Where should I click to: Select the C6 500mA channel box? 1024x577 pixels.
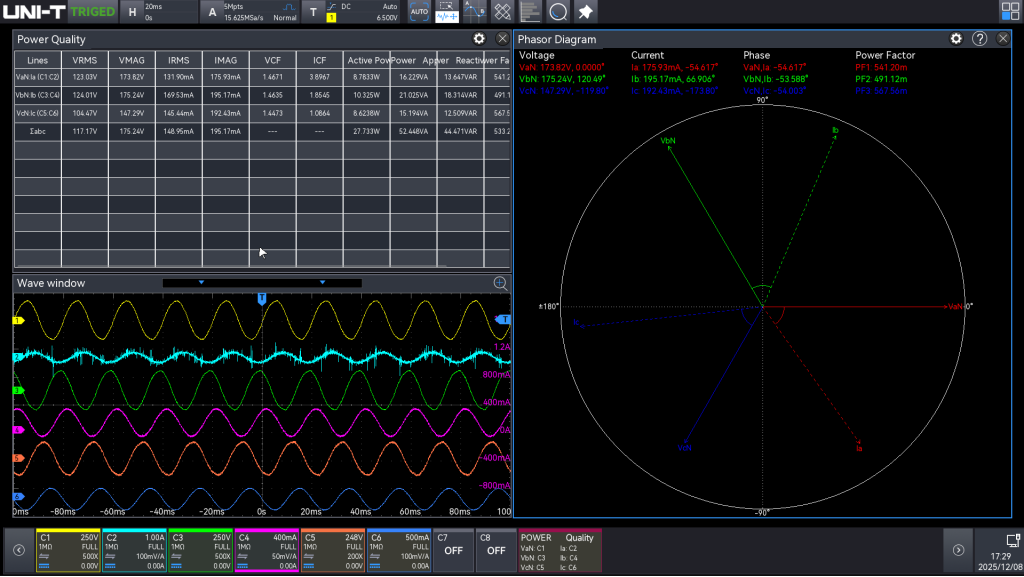point(398,550)
